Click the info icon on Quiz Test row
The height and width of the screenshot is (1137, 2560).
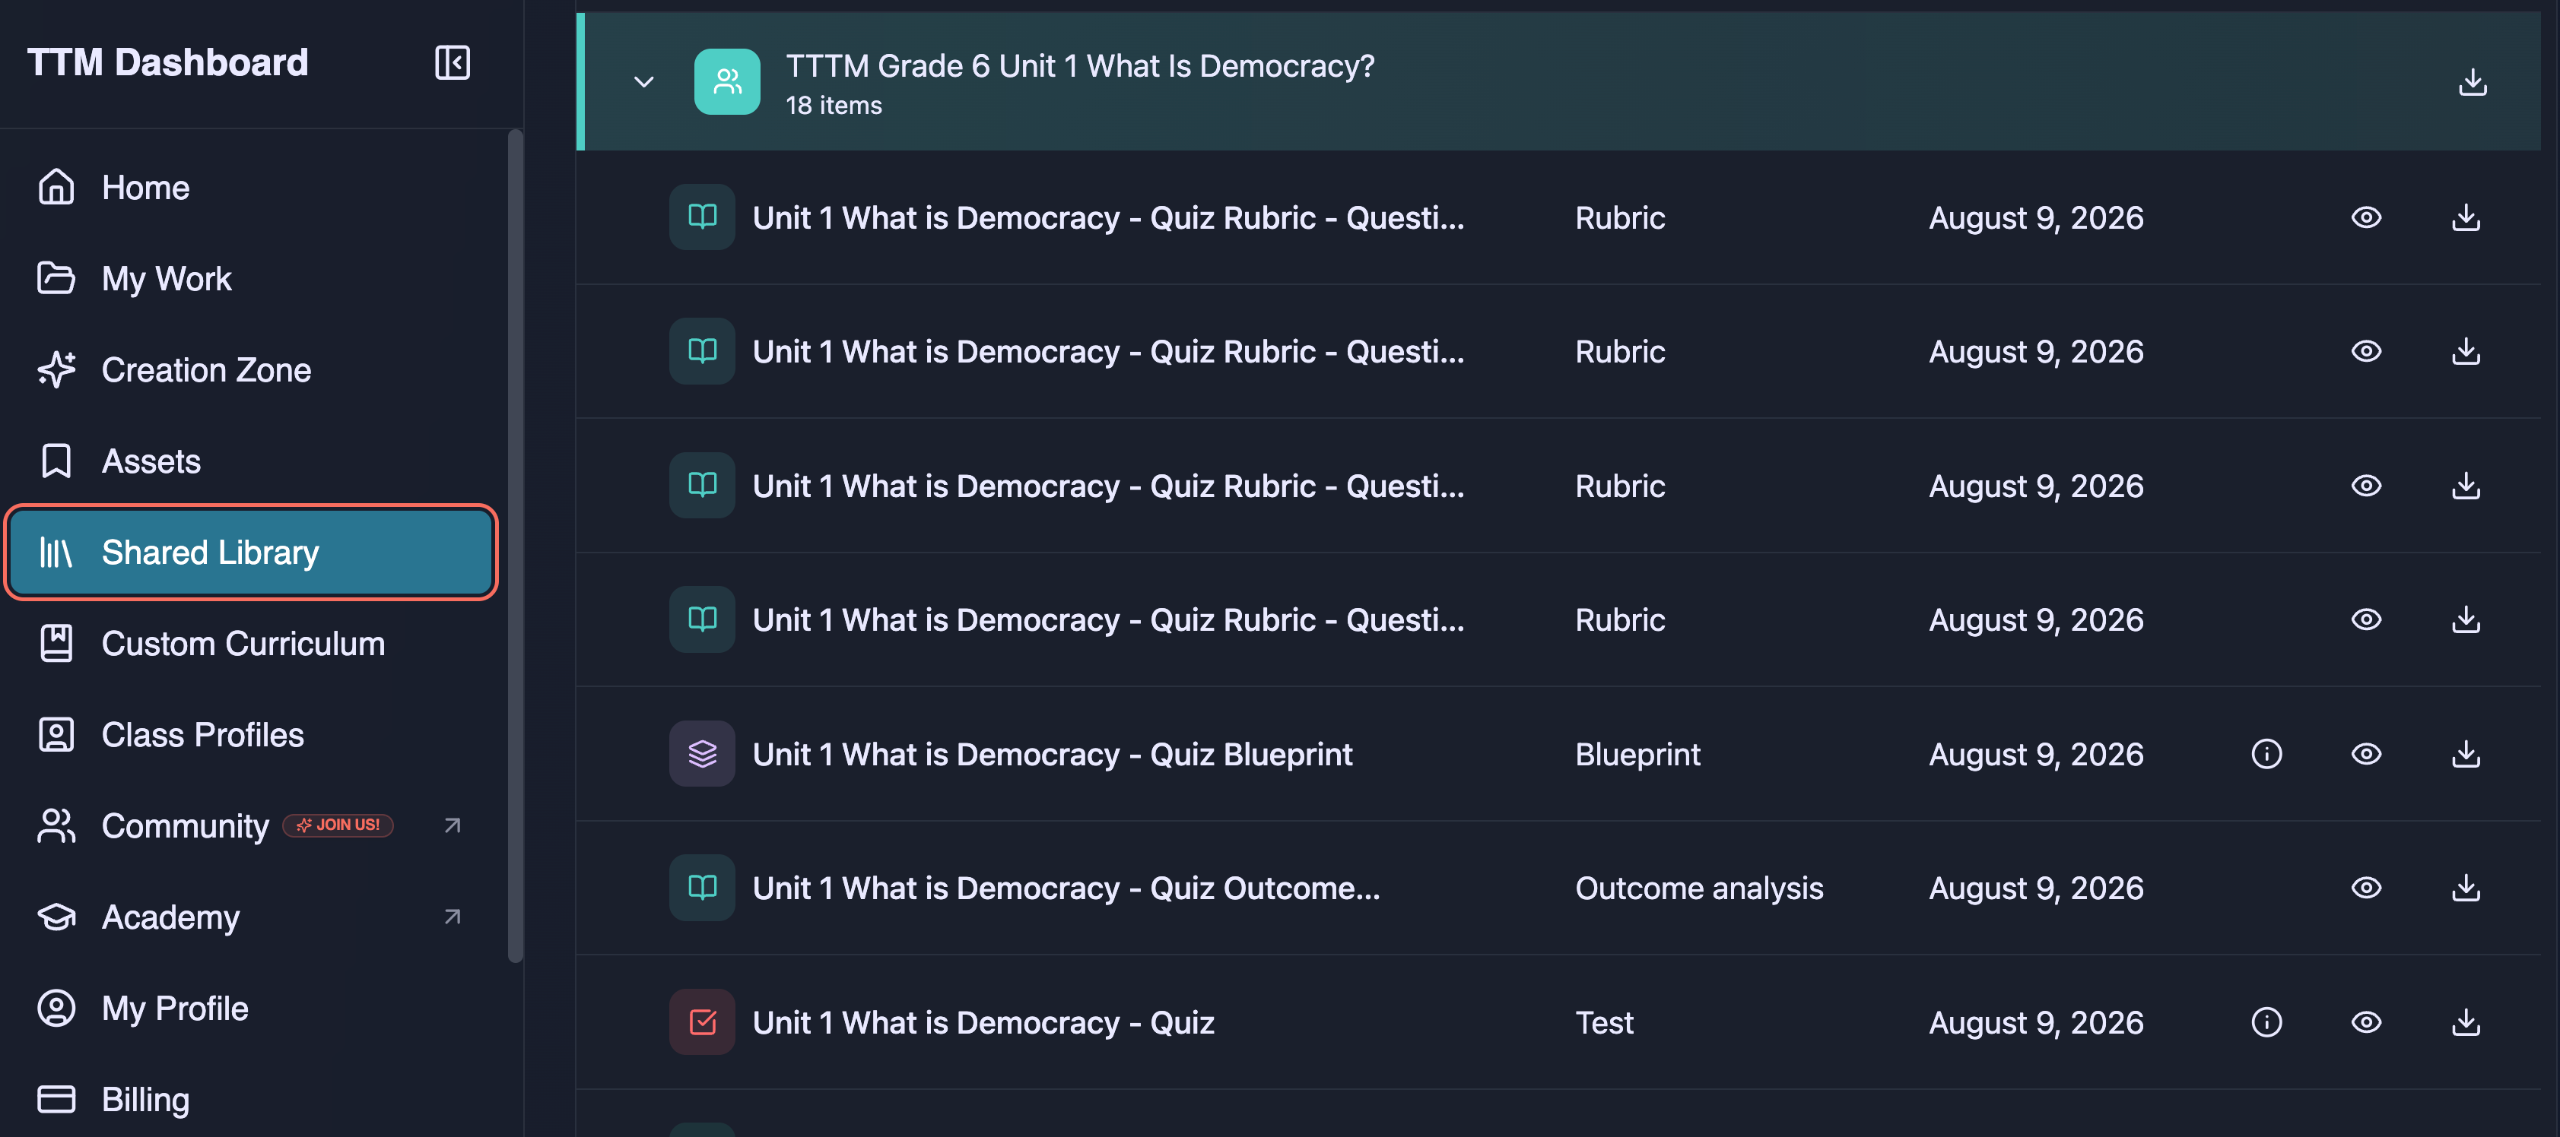[x=2267, y=1022]
